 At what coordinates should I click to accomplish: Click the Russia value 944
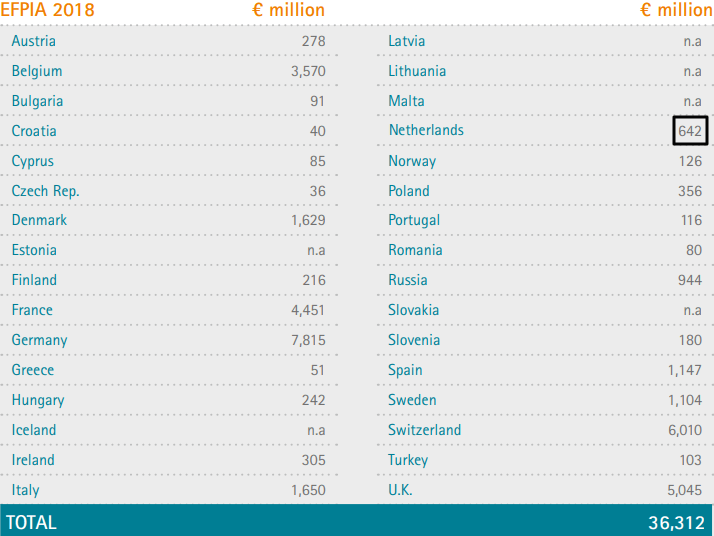click(689, 280)
